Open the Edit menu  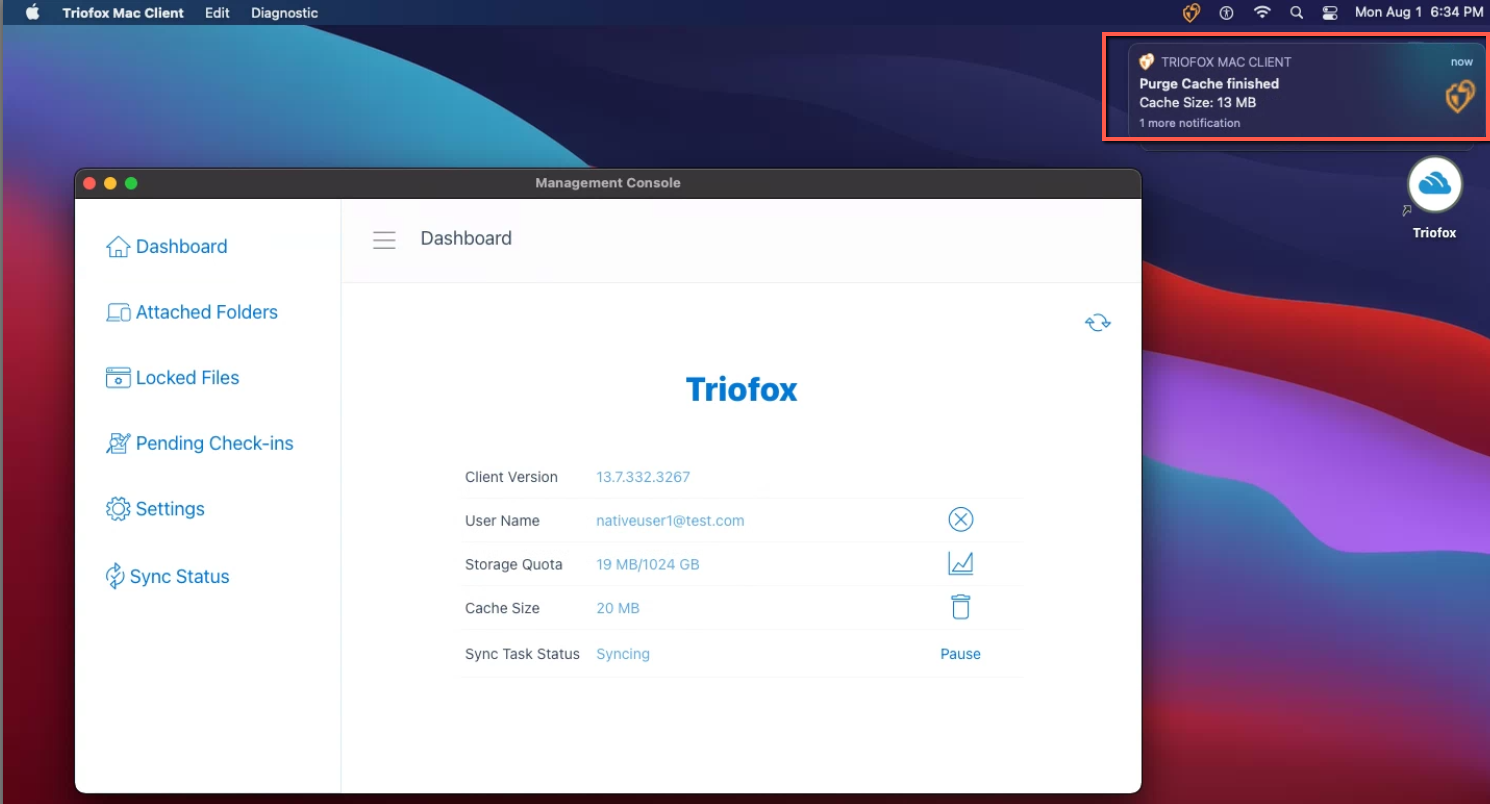coord(217,13)
